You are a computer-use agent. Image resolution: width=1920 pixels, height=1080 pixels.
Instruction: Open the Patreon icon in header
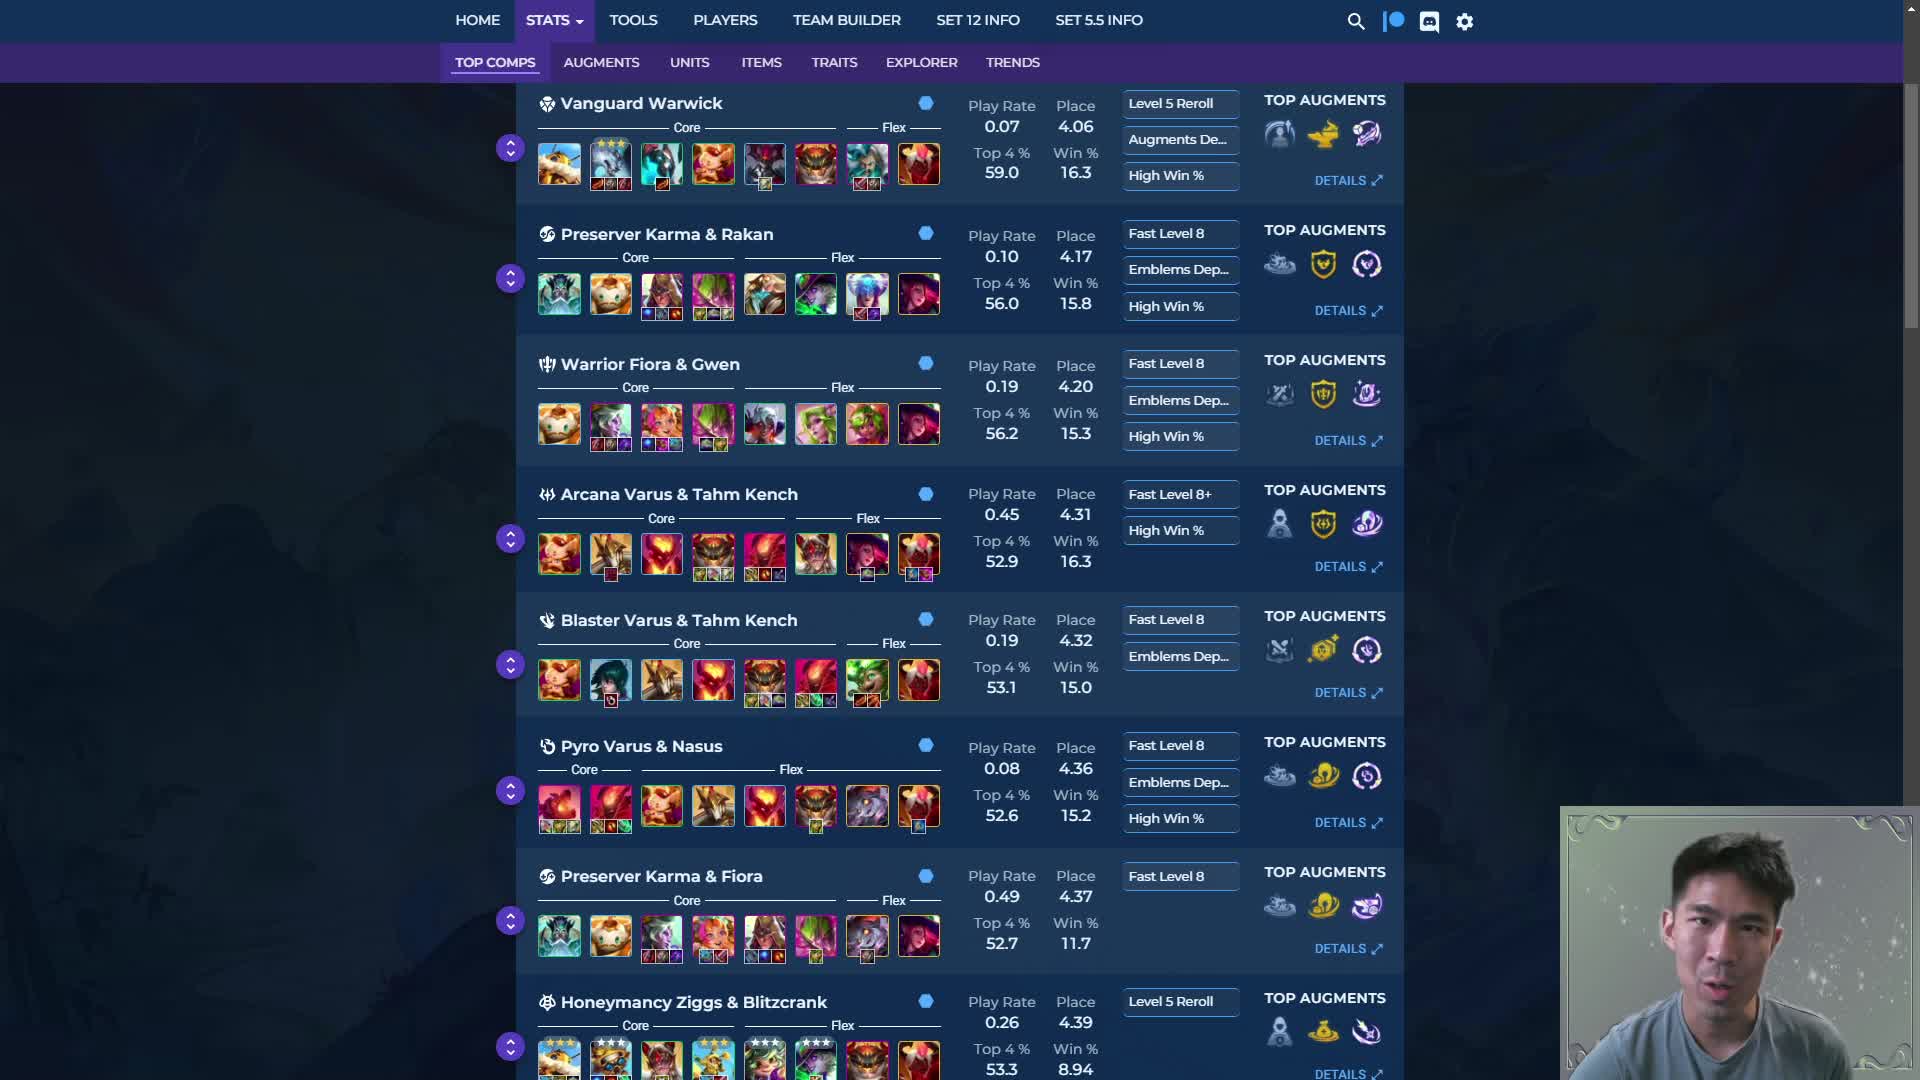coord(1393,21)
